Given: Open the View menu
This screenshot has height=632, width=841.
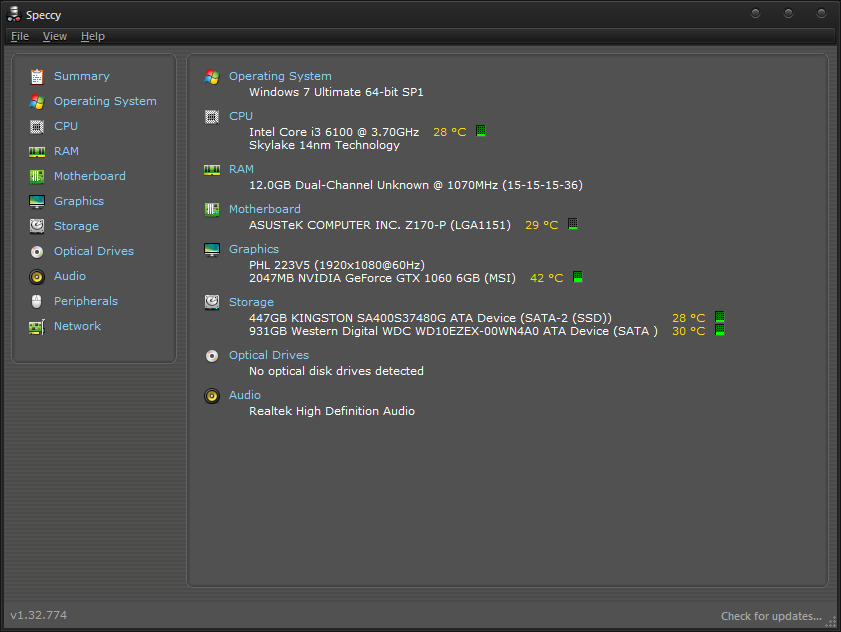Looking at the screenshot, I should 55,36.
